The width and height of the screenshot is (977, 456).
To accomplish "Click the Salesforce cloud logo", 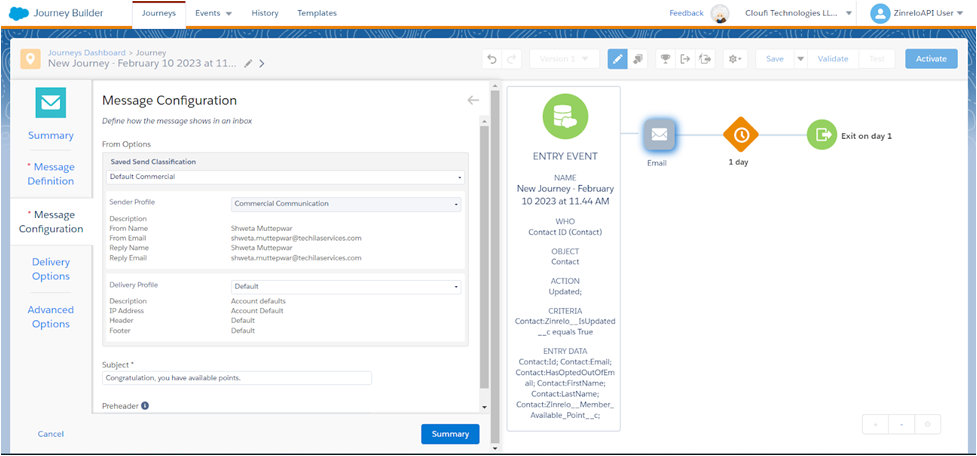I will [x=19, y=12].
